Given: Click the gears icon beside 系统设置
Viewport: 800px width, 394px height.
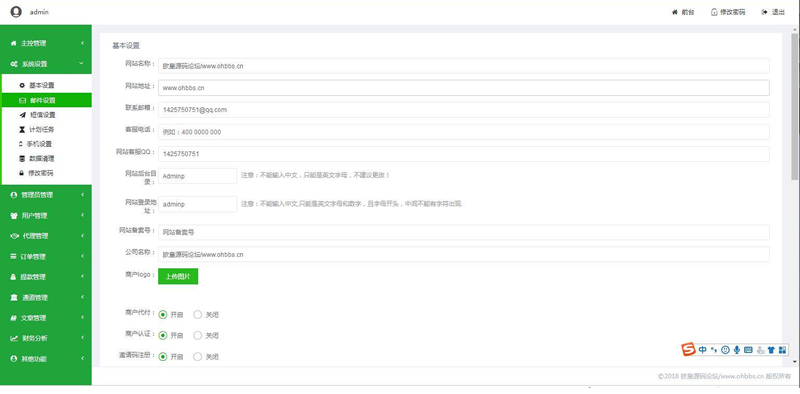Looking at the screenshot, I should 14,64.
